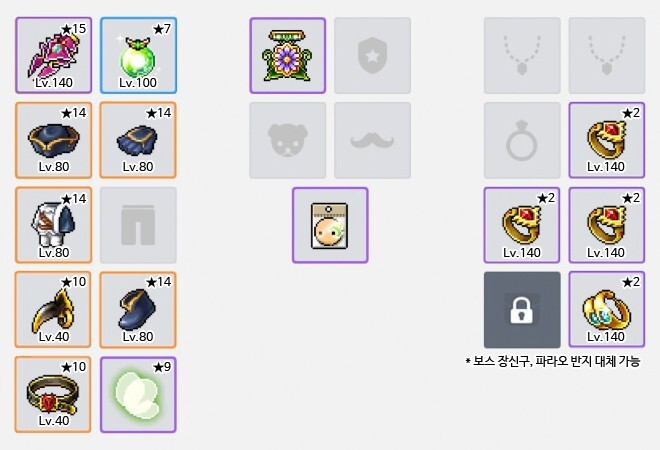Click the empty shield badge slot
The height and width of the screenshot is (450, 660).
point(373,55)
